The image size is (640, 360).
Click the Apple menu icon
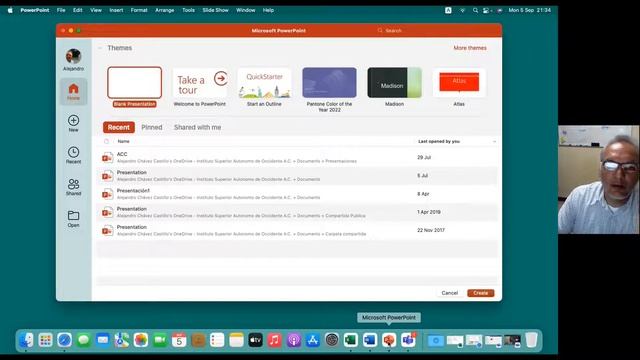click(x=10, y=10)
